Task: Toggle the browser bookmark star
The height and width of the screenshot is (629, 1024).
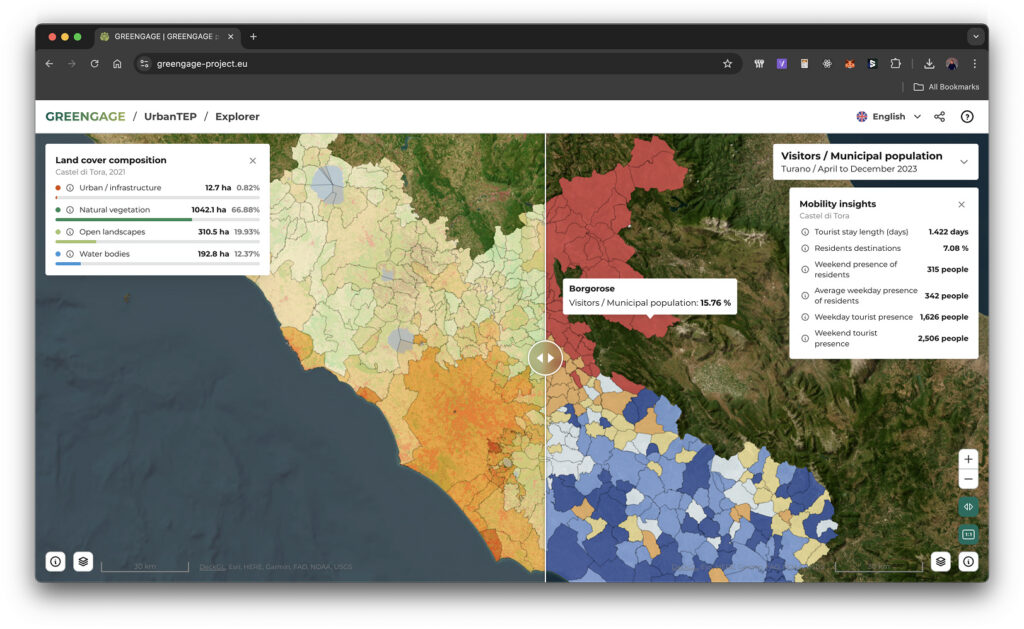Action: [728, 62]
